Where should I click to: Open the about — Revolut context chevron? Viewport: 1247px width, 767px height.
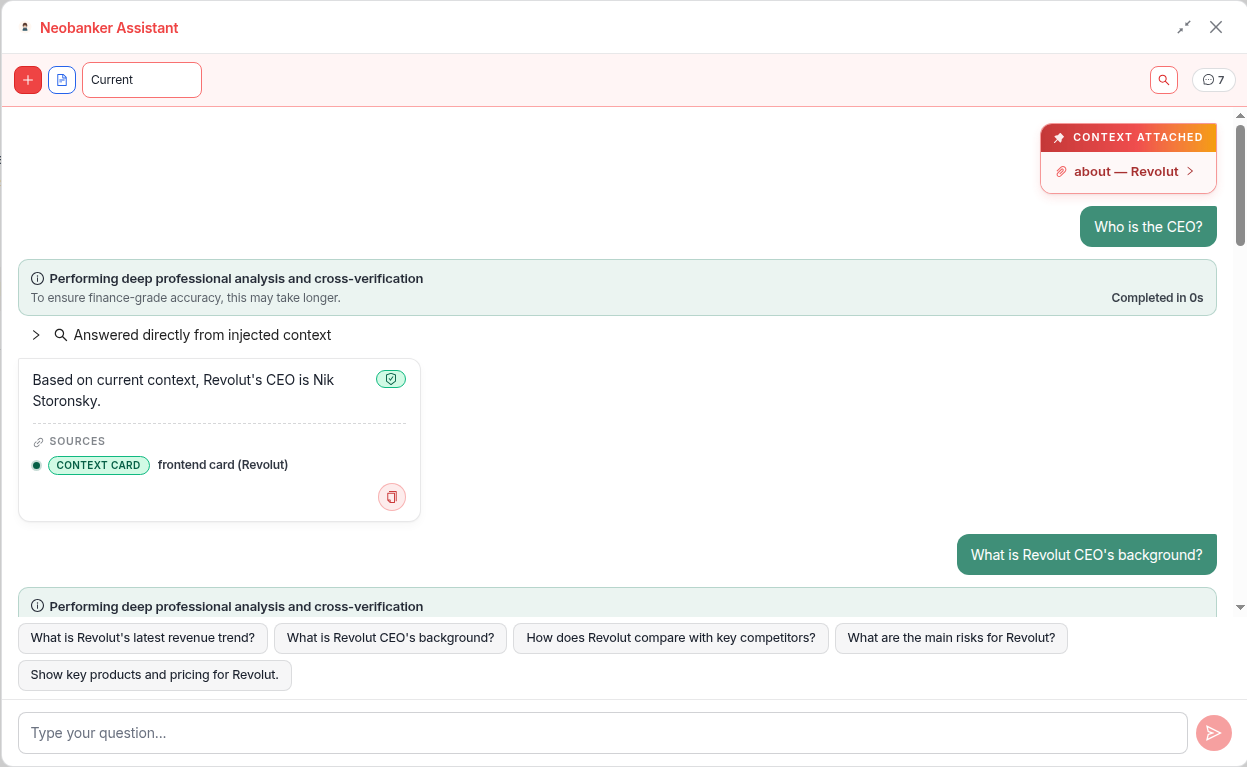[x=1189, y=171]
